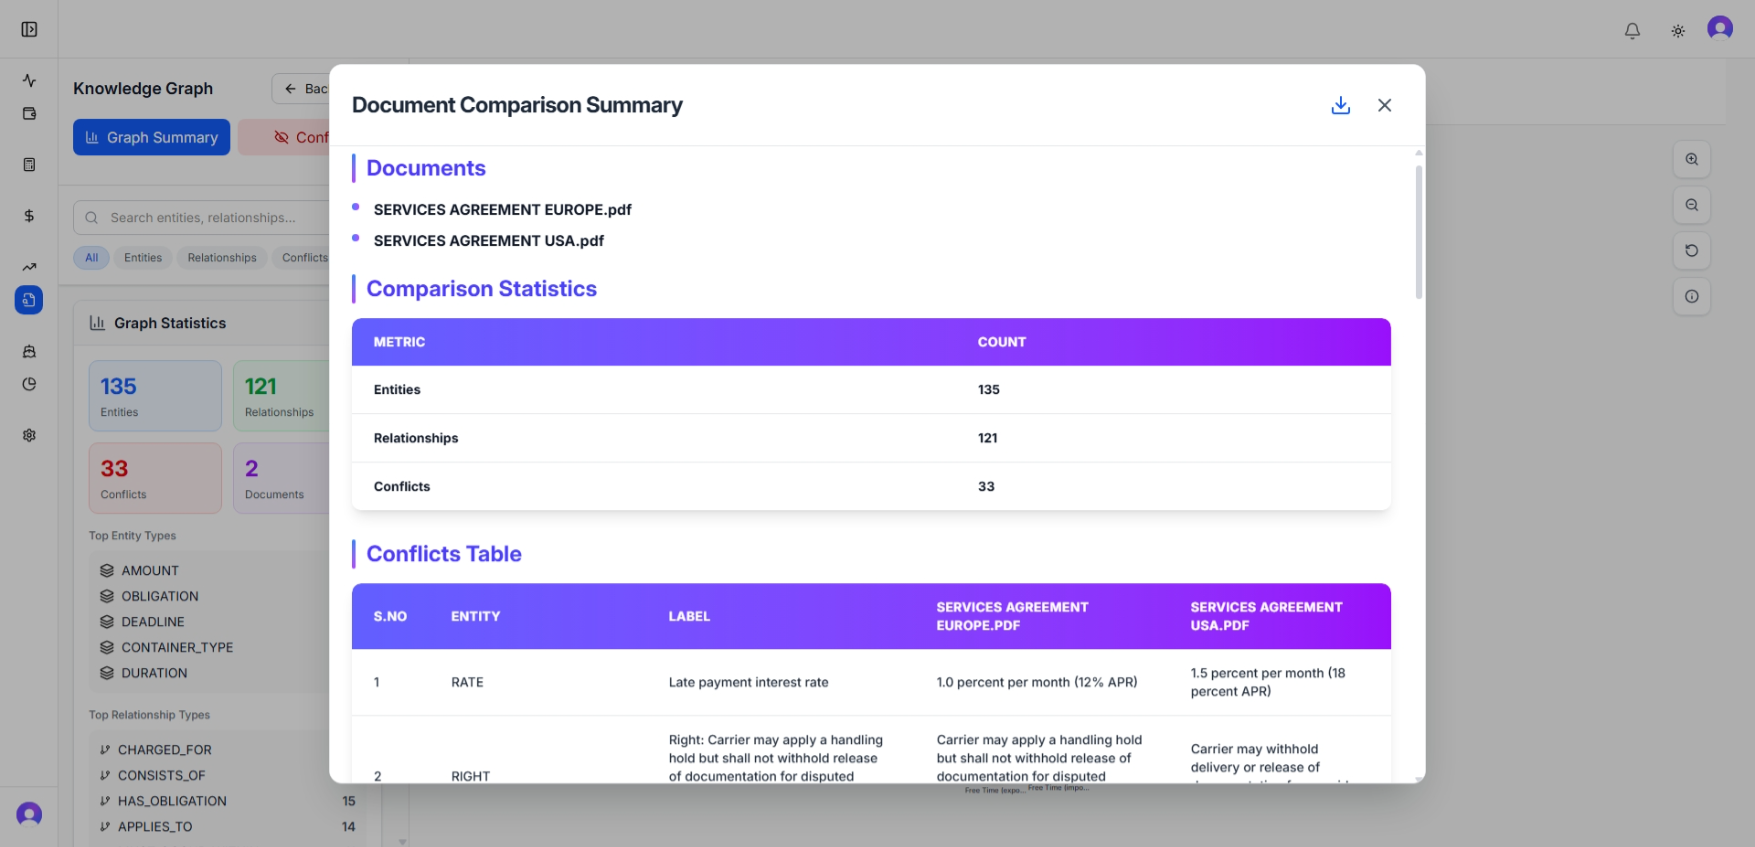Select the Entities filter chip
Viewport: 1755px width, 847px height.
pos(143,258)
